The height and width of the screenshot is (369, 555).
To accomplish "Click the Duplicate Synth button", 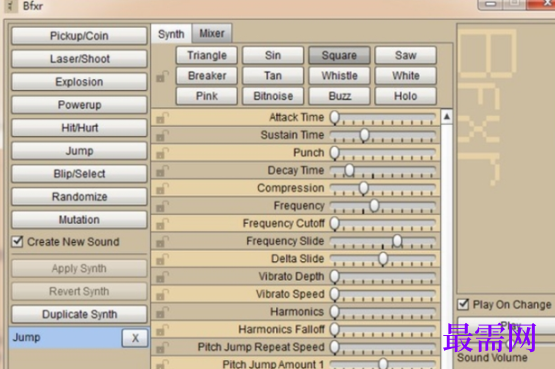I will pos(79,314).
